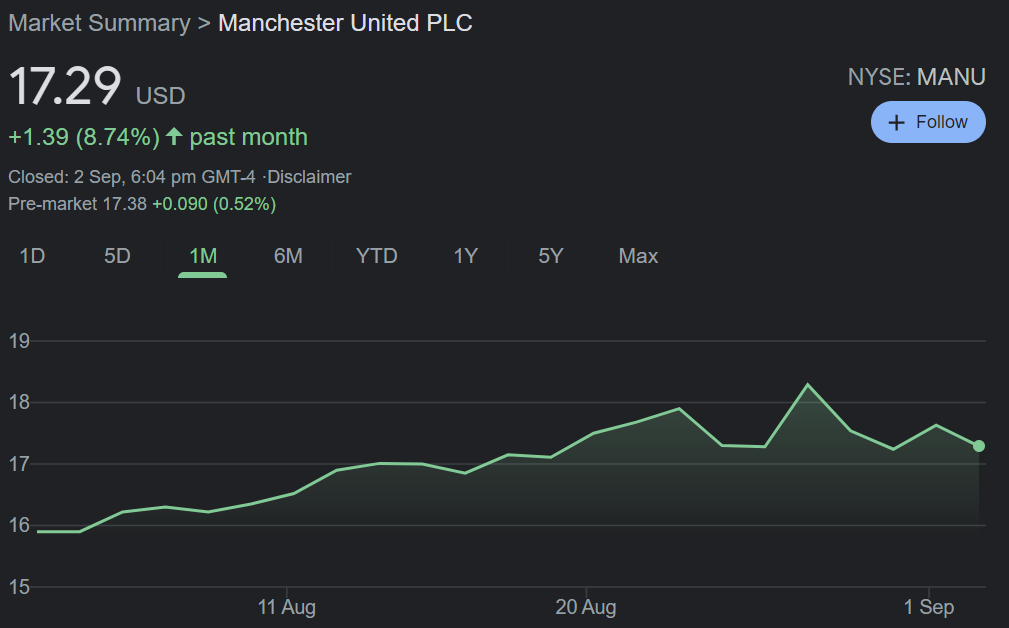Screen dimensions: 1009x628
Task: Click the chart's highest price peak
Action: click(807, 385)
